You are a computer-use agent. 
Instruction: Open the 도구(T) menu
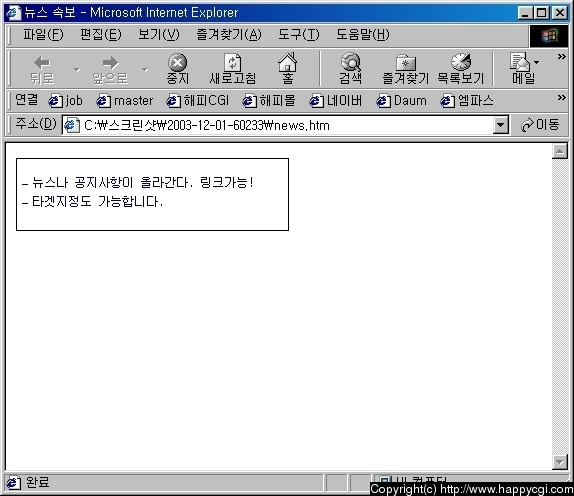point(299,35)
